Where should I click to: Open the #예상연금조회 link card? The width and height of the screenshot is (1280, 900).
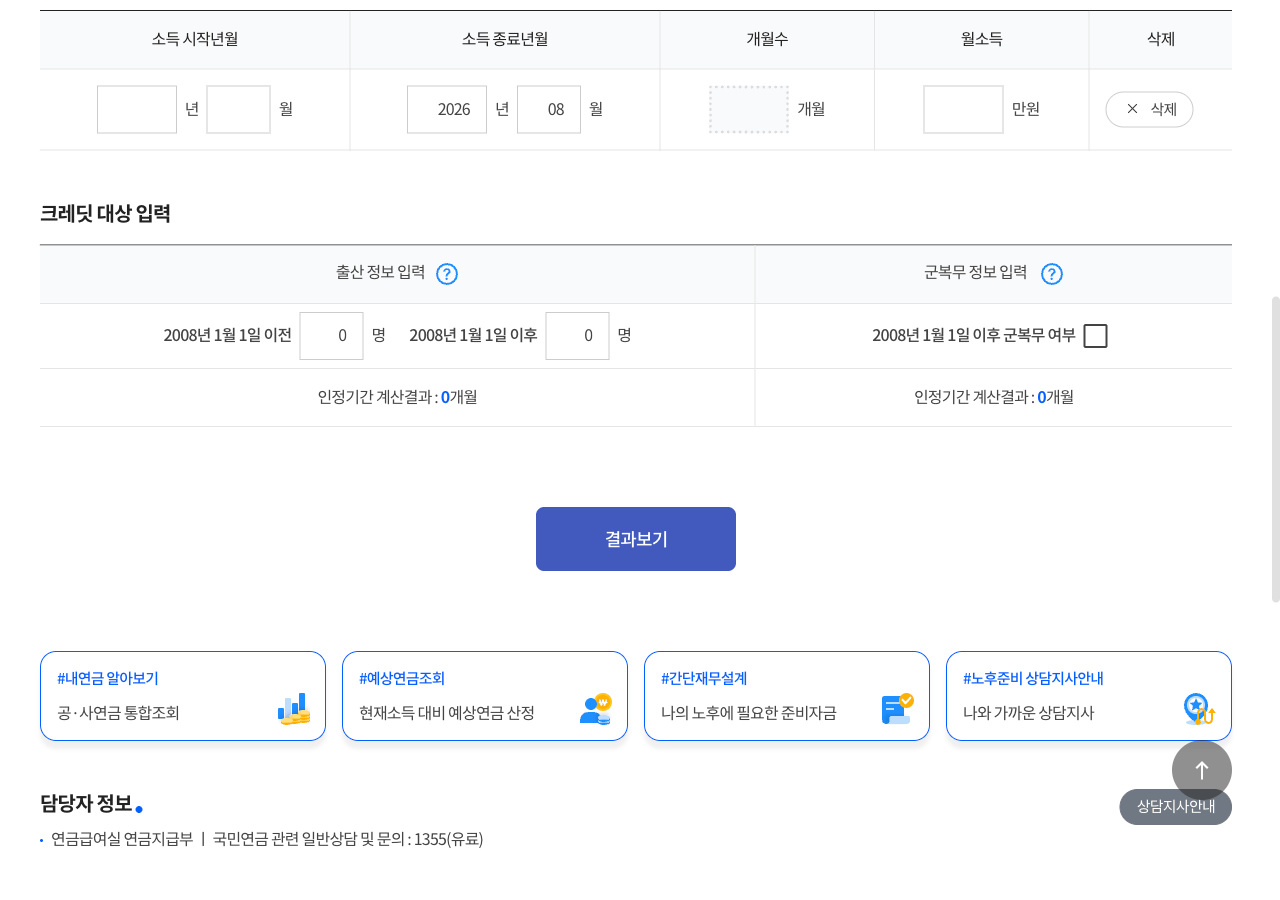tap(485, 696)
